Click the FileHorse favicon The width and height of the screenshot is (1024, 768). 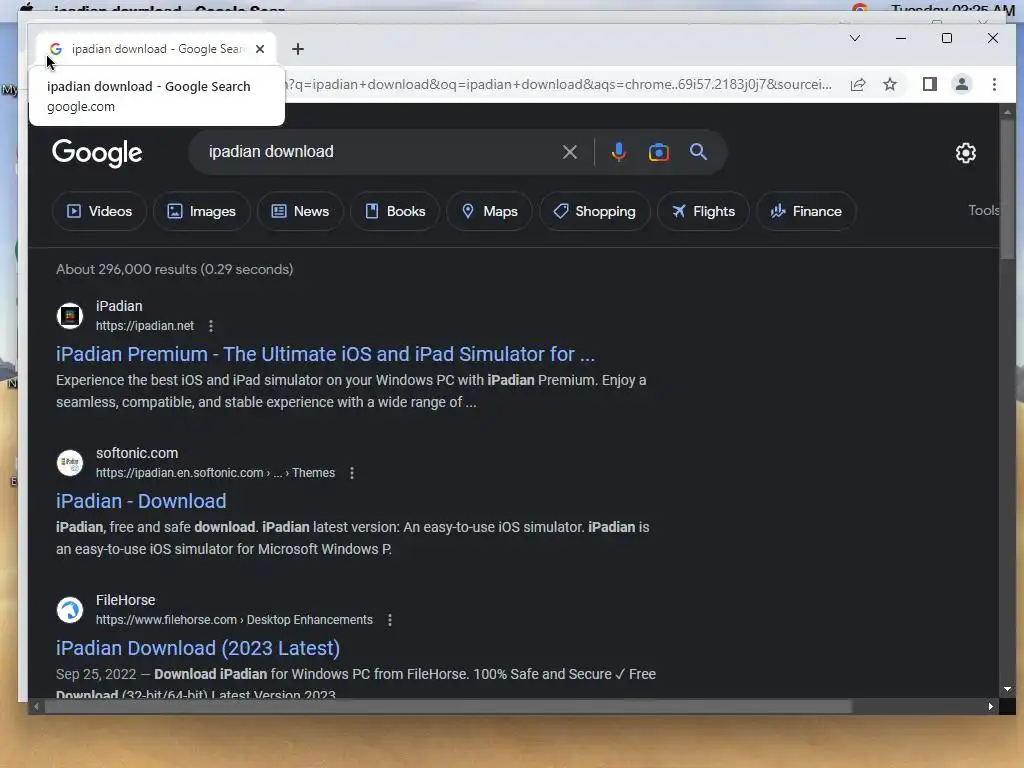70,610
